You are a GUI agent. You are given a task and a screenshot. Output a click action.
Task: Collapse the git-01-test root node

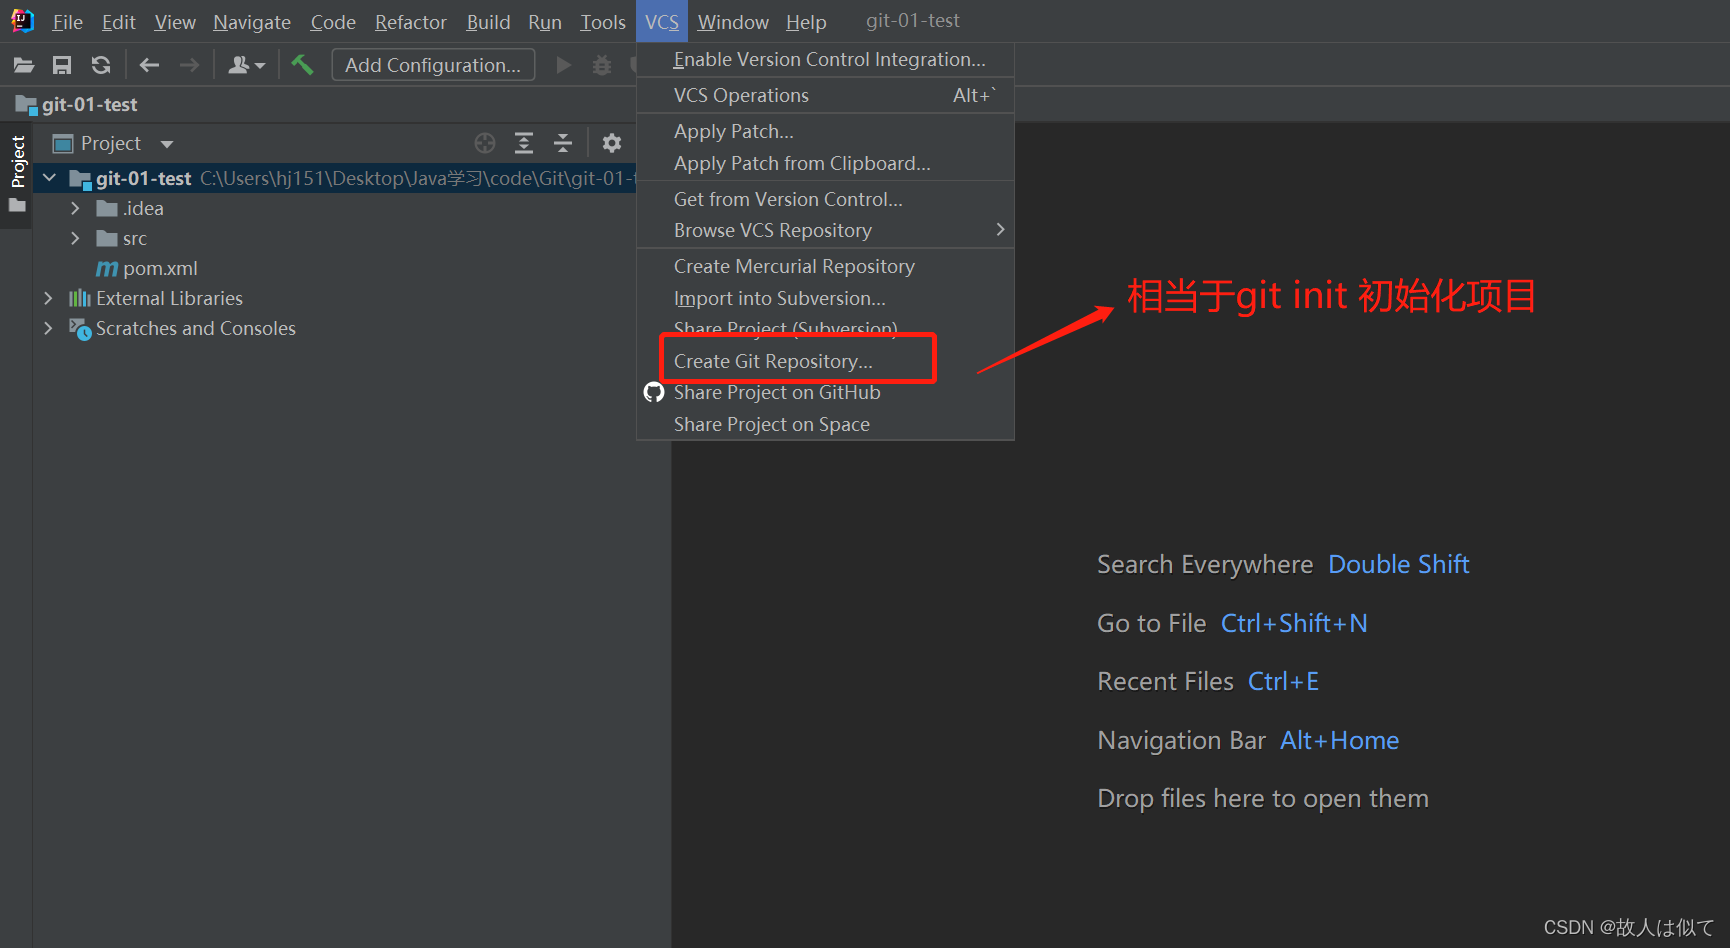pyautogui.click(x=49, y=178)
